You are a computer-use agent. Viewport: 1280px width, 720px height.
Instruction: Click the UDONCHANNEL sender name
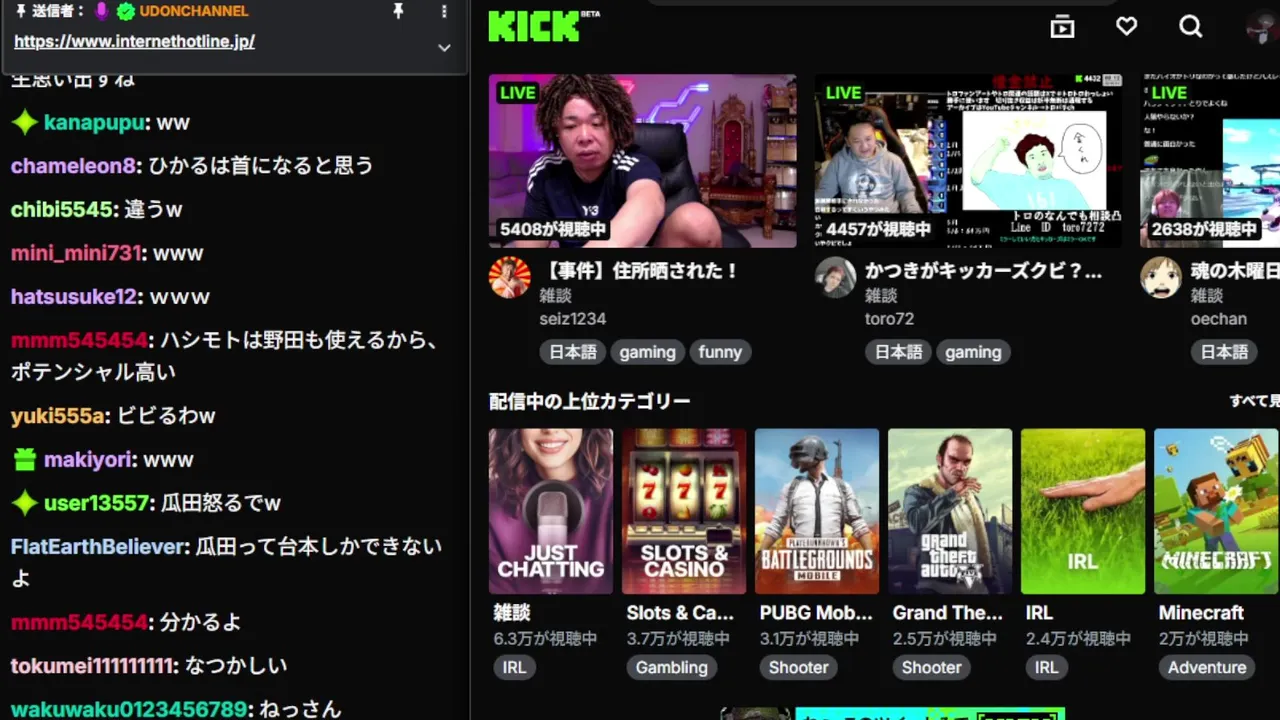pyautogui.click(x=194, y=11)
